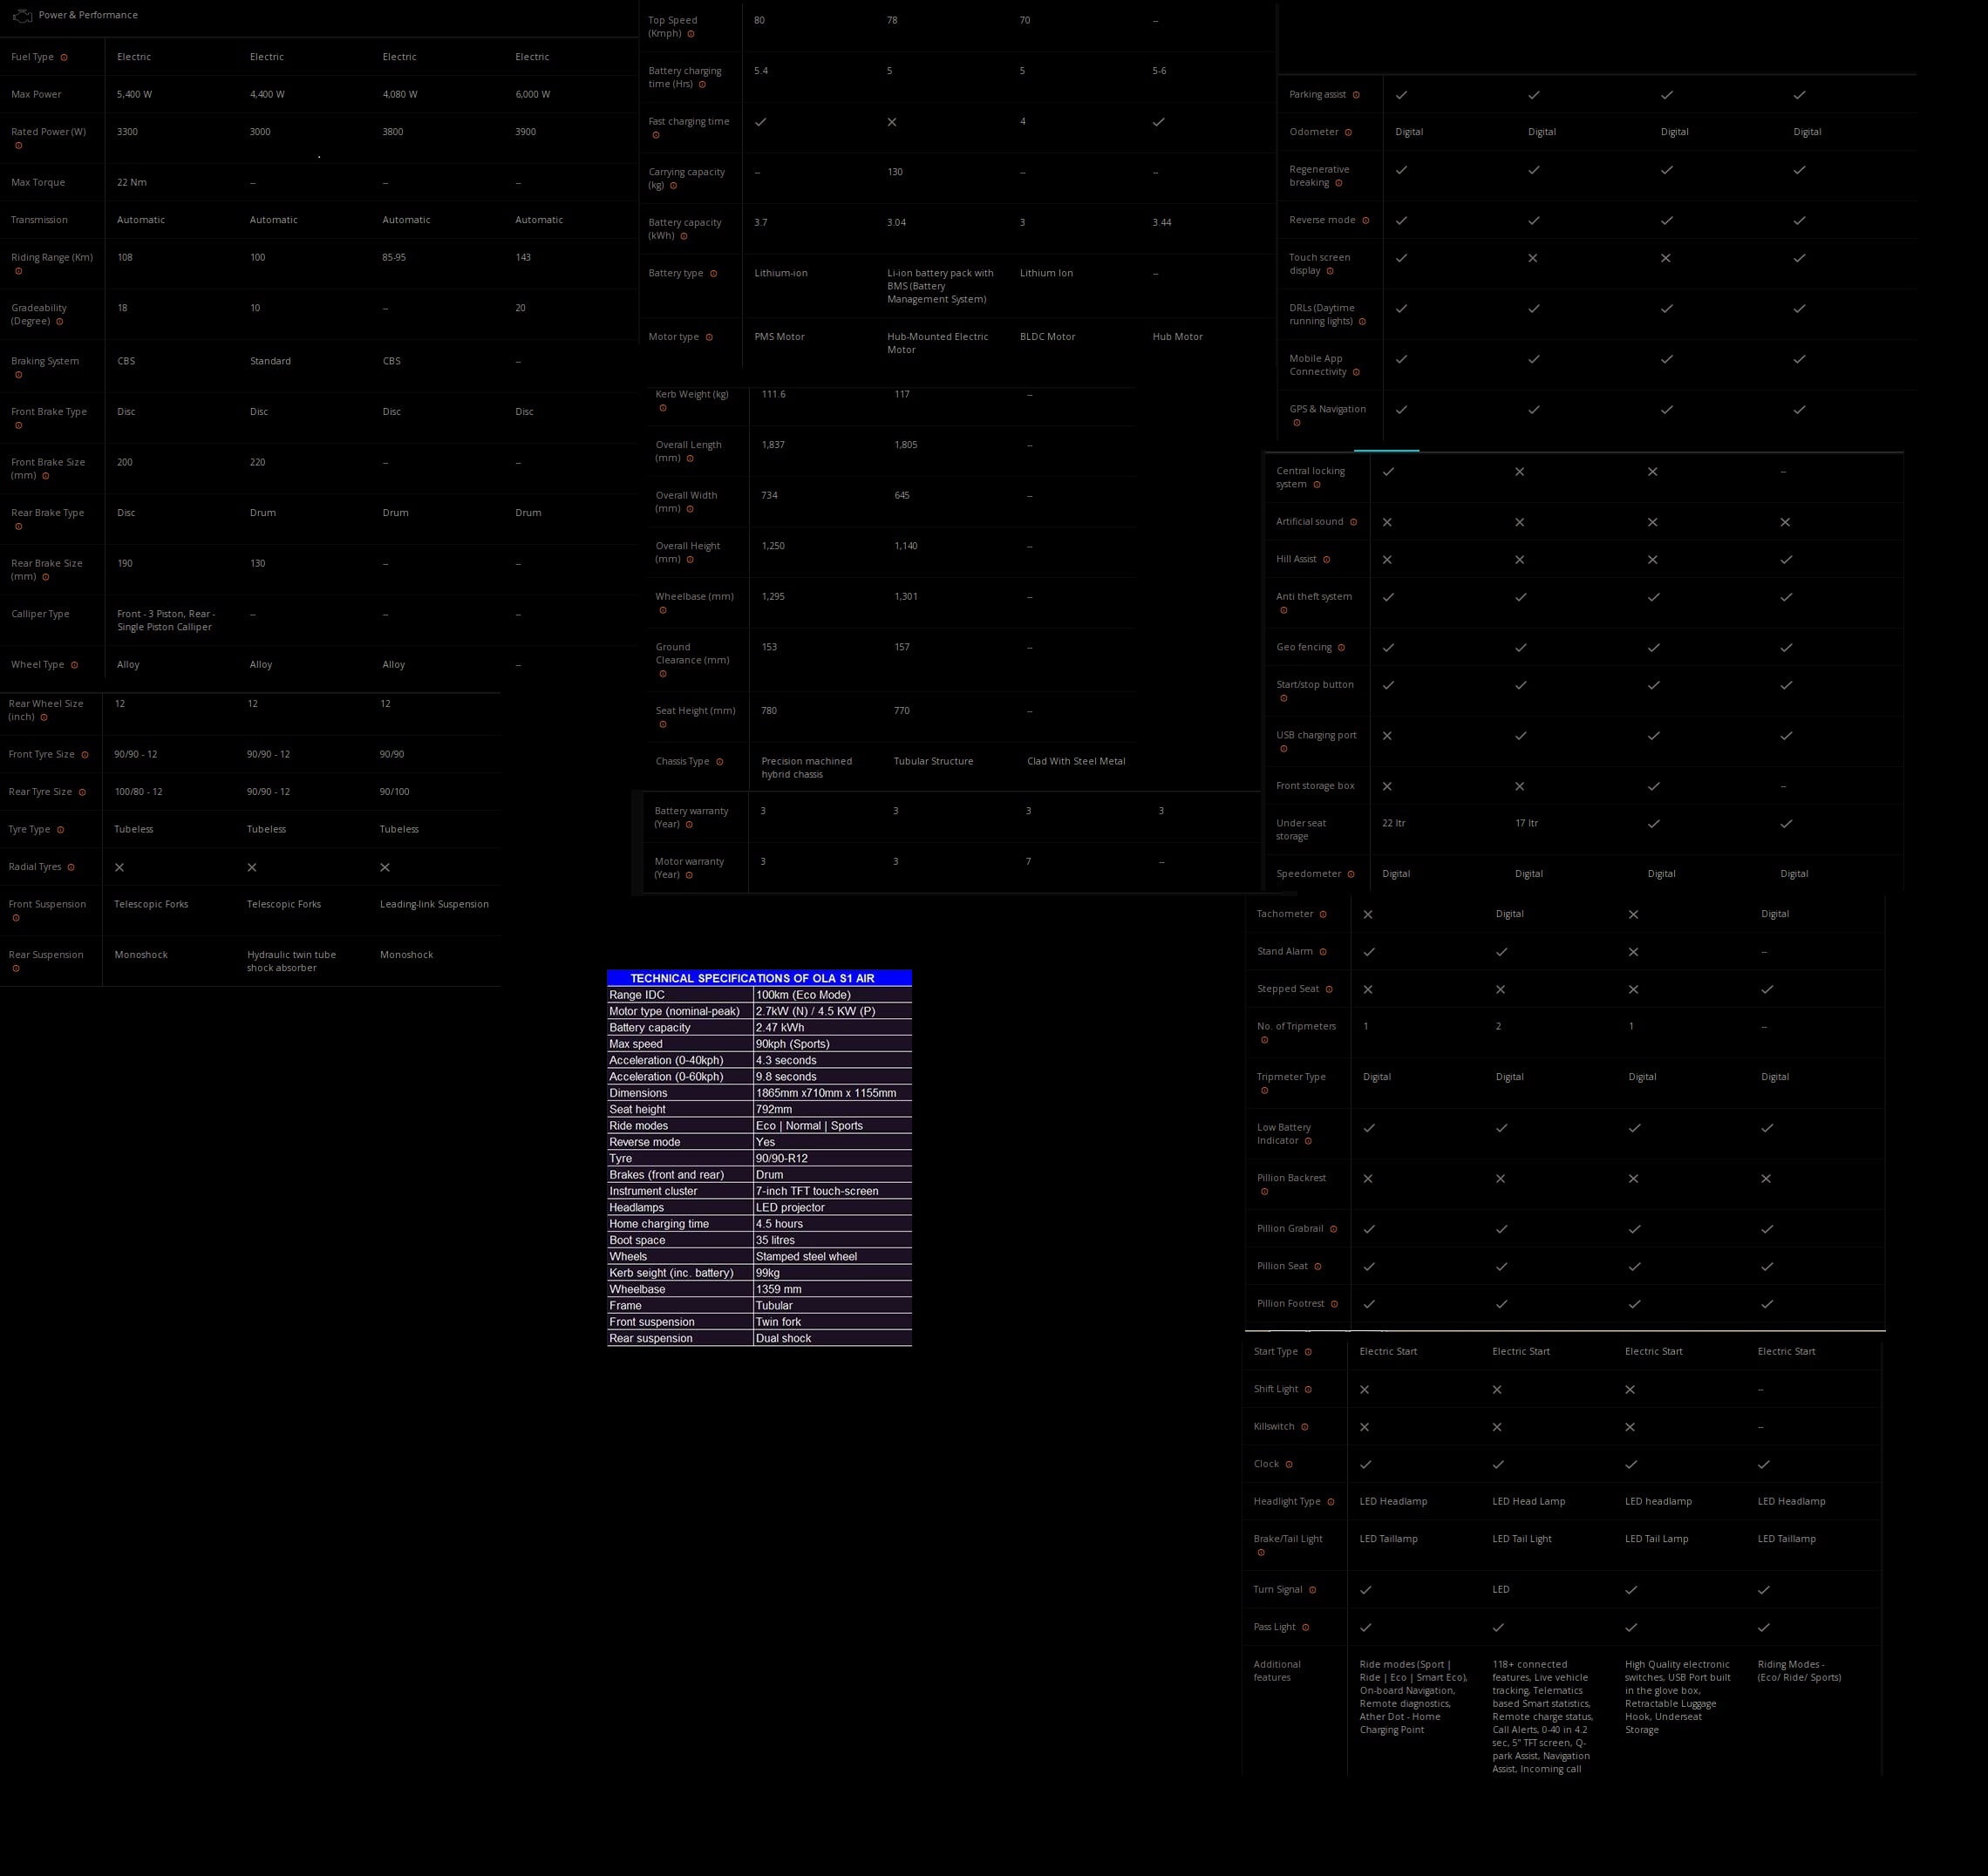Click the '5,400 W' max power cell
Image resolution: width=1988 pixels, height=1876 pixels.
pyautogui.click(x=134, y=94)
